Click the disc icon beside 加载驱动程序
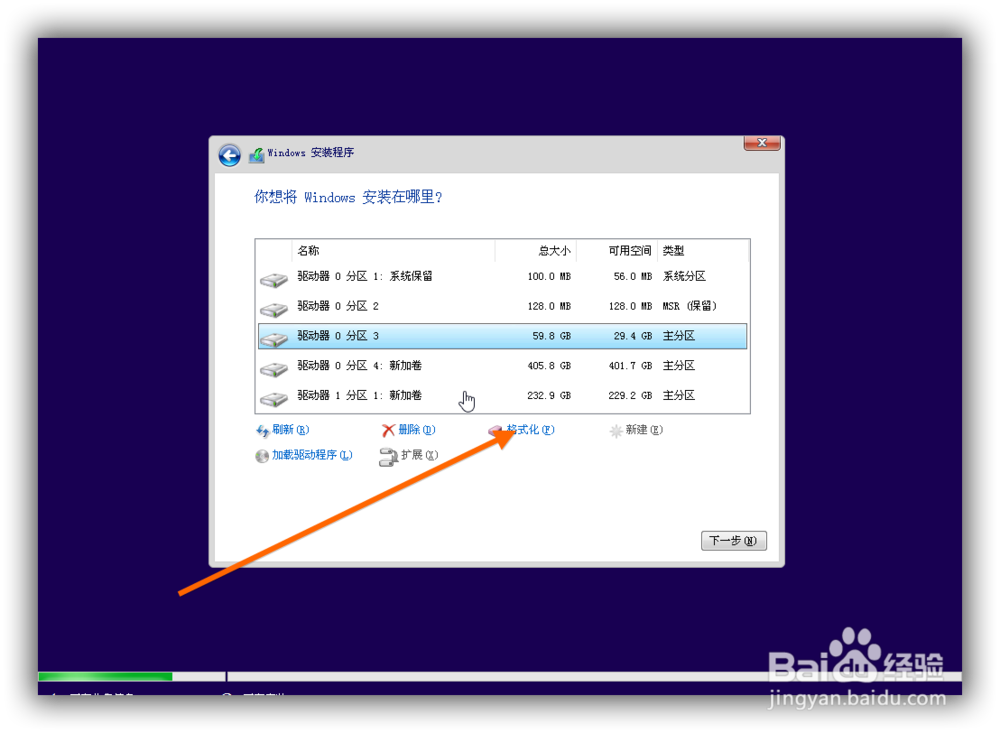This screenshot has height=733, width=1000. [261, 456]
